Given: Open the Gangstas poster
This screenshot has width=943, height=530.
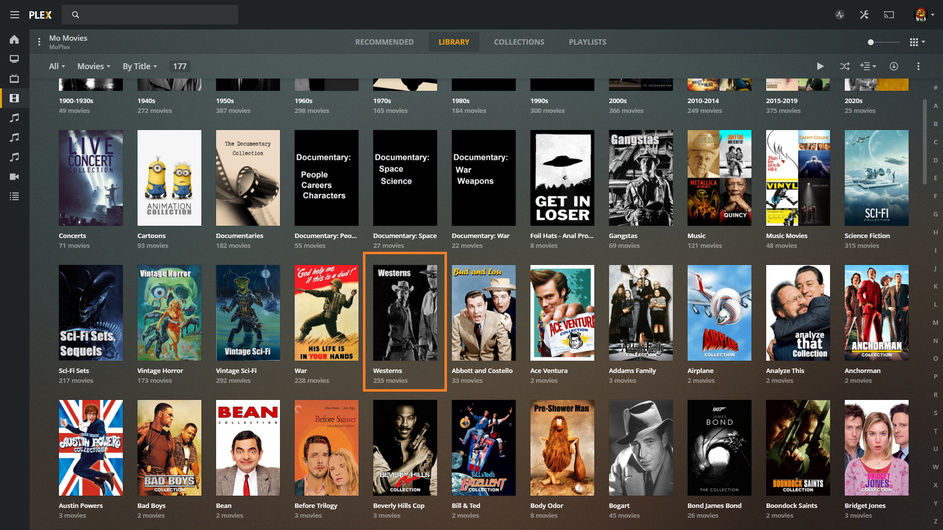Looking at the screenshot, I should (x=641, y=178).
